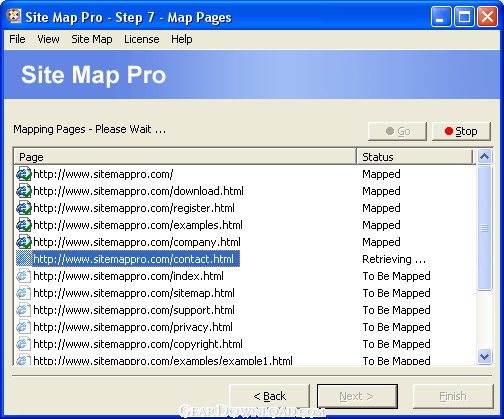This screenshot has height=419, width=504.
Task: Click the vertical scrollbar thumb in page list
Action: coord(484,228)
